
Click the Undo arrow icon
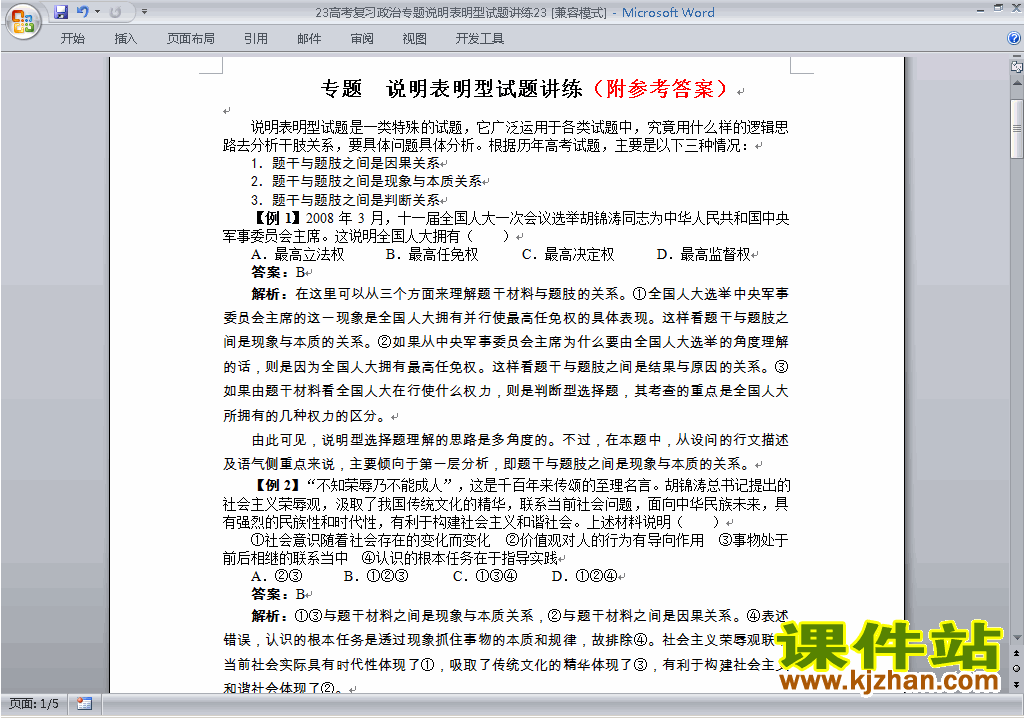(x=82, y=12)
